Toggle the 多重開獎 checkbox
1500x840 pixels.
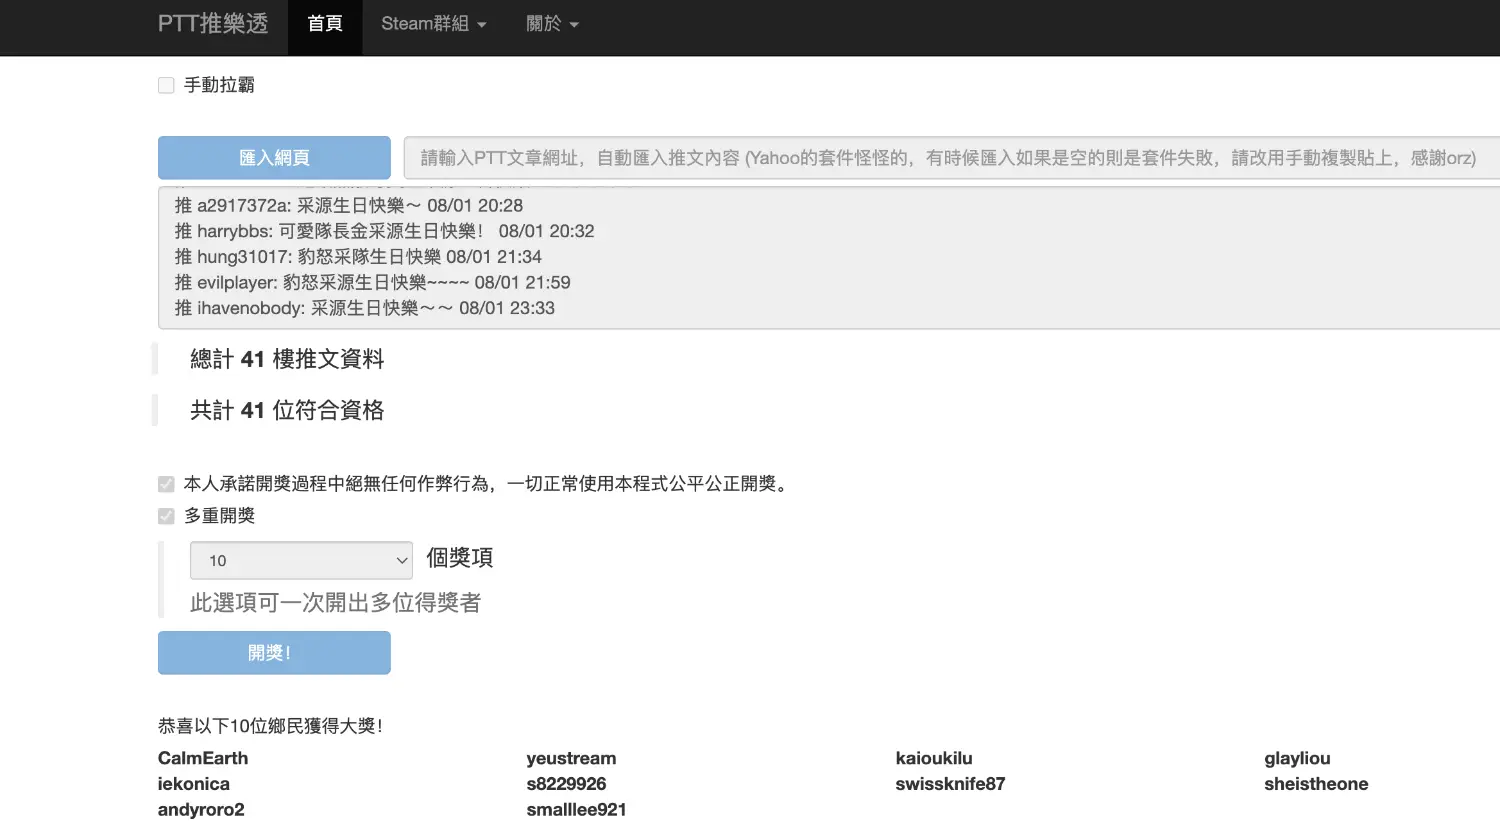coord(166,517)
